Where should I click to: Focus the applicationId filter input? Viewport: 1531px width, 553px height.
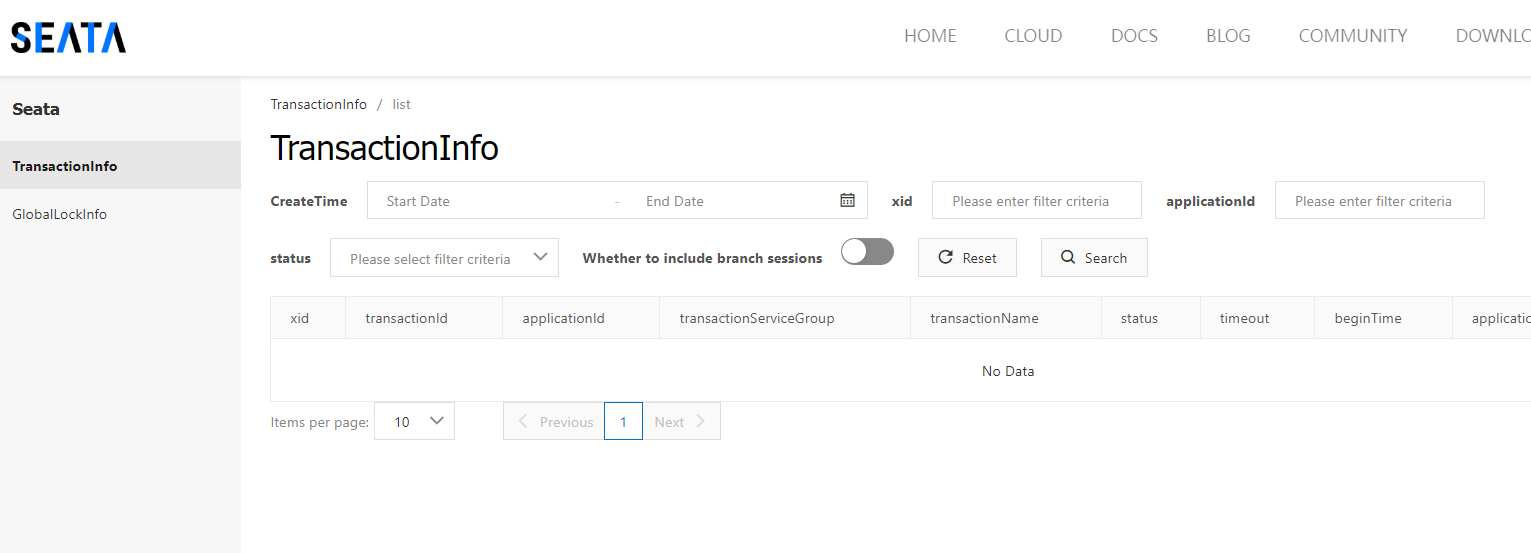tap(1380, 200)
